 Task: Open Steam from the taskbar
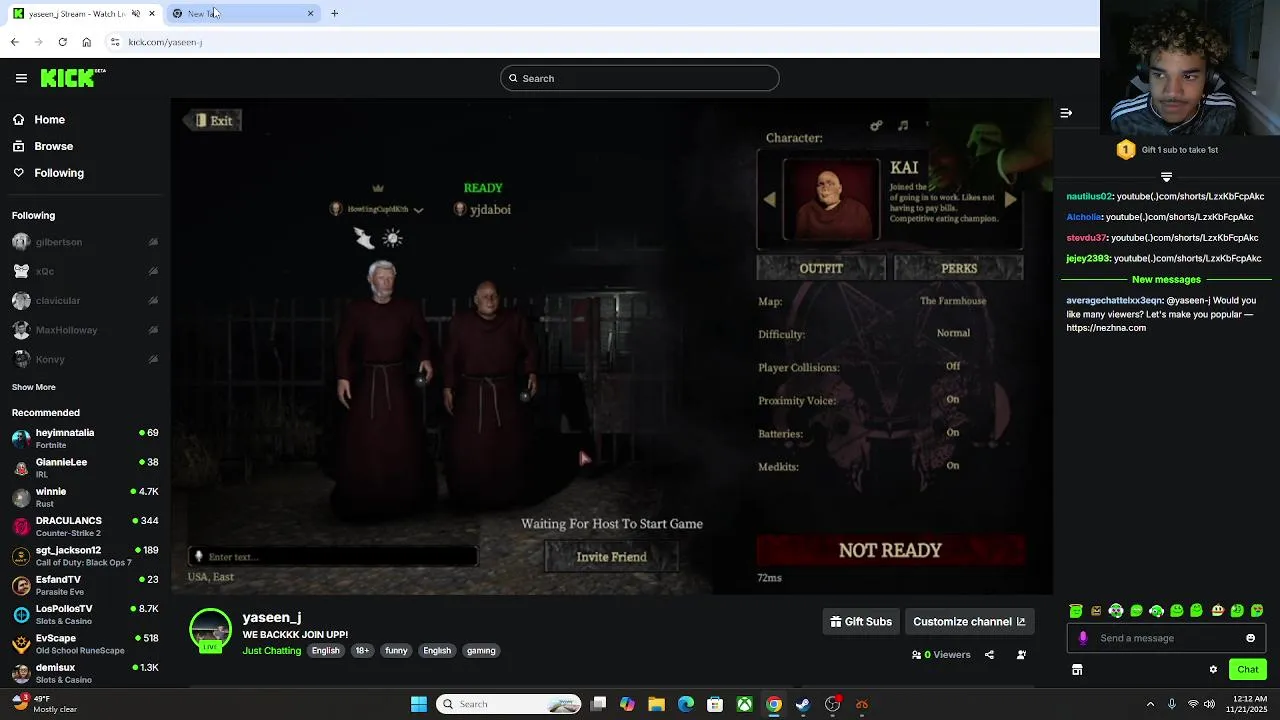coord(803,704)
